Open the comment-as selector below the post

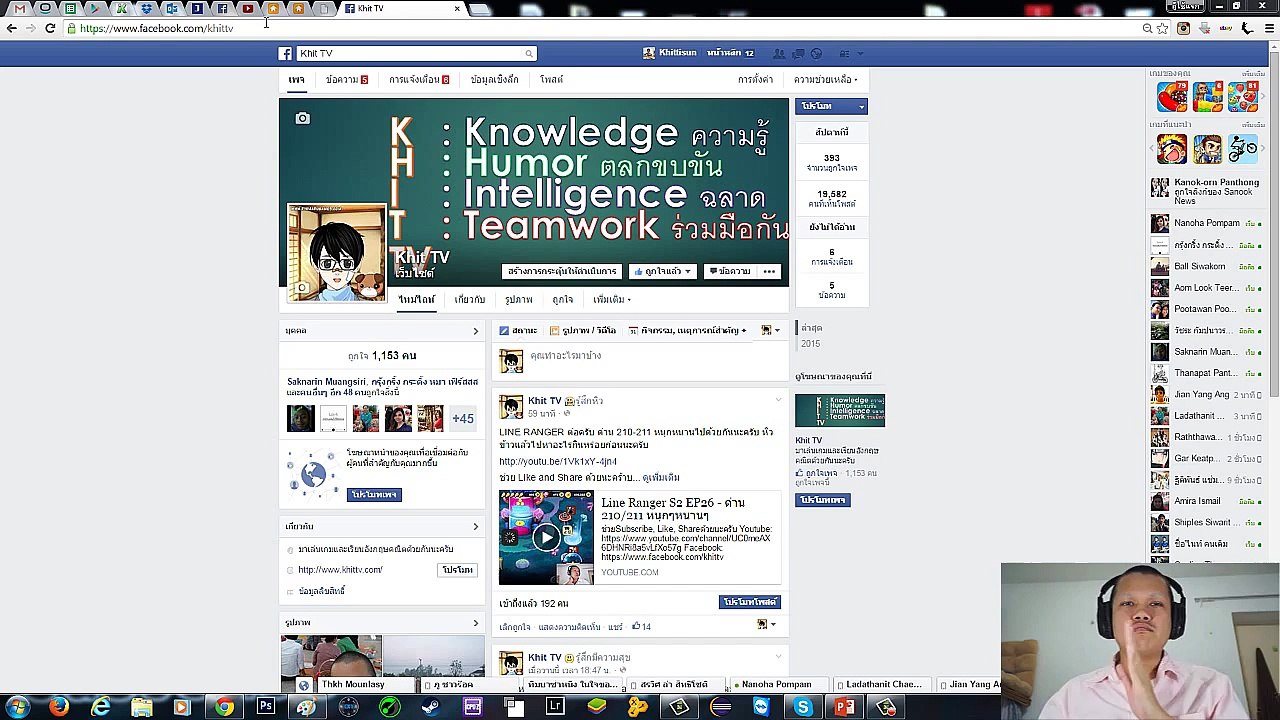(x=766, y=625)
